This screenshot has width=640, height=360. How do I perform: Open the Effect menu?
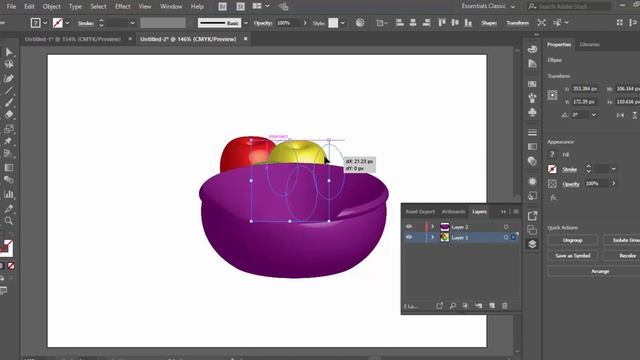(122, 7)
